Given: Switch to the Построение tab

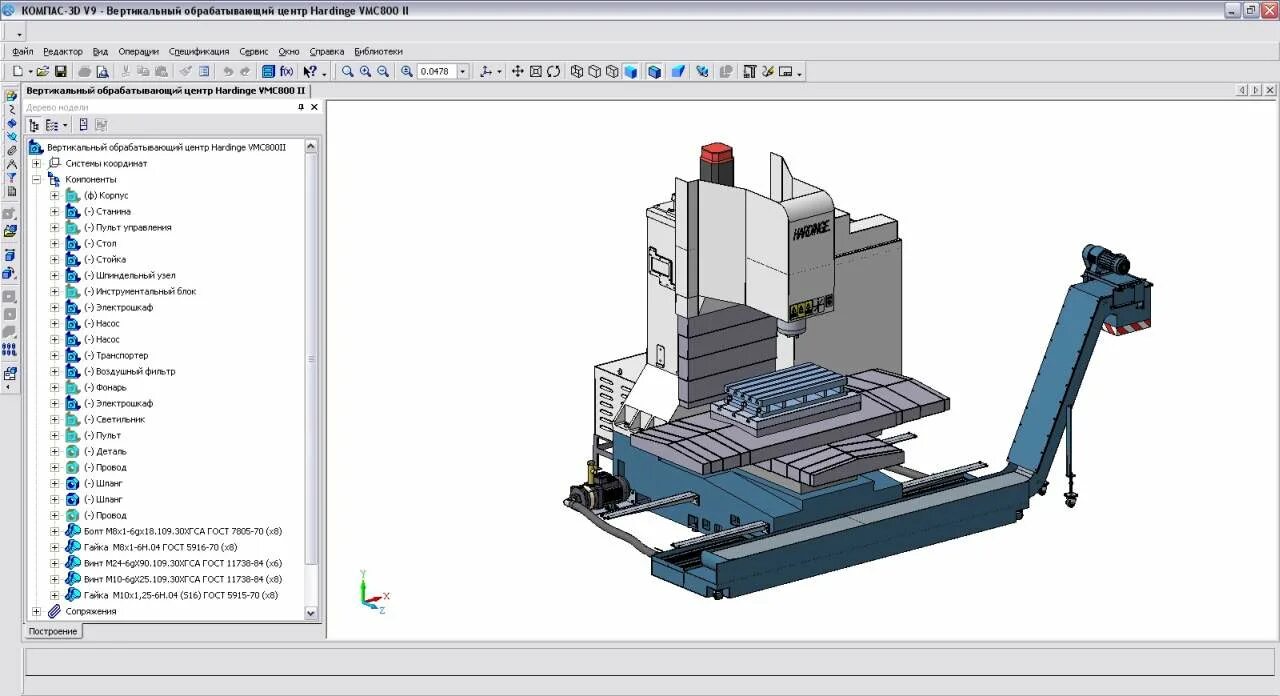Looking at the screenshot, I should coord(53,631).
